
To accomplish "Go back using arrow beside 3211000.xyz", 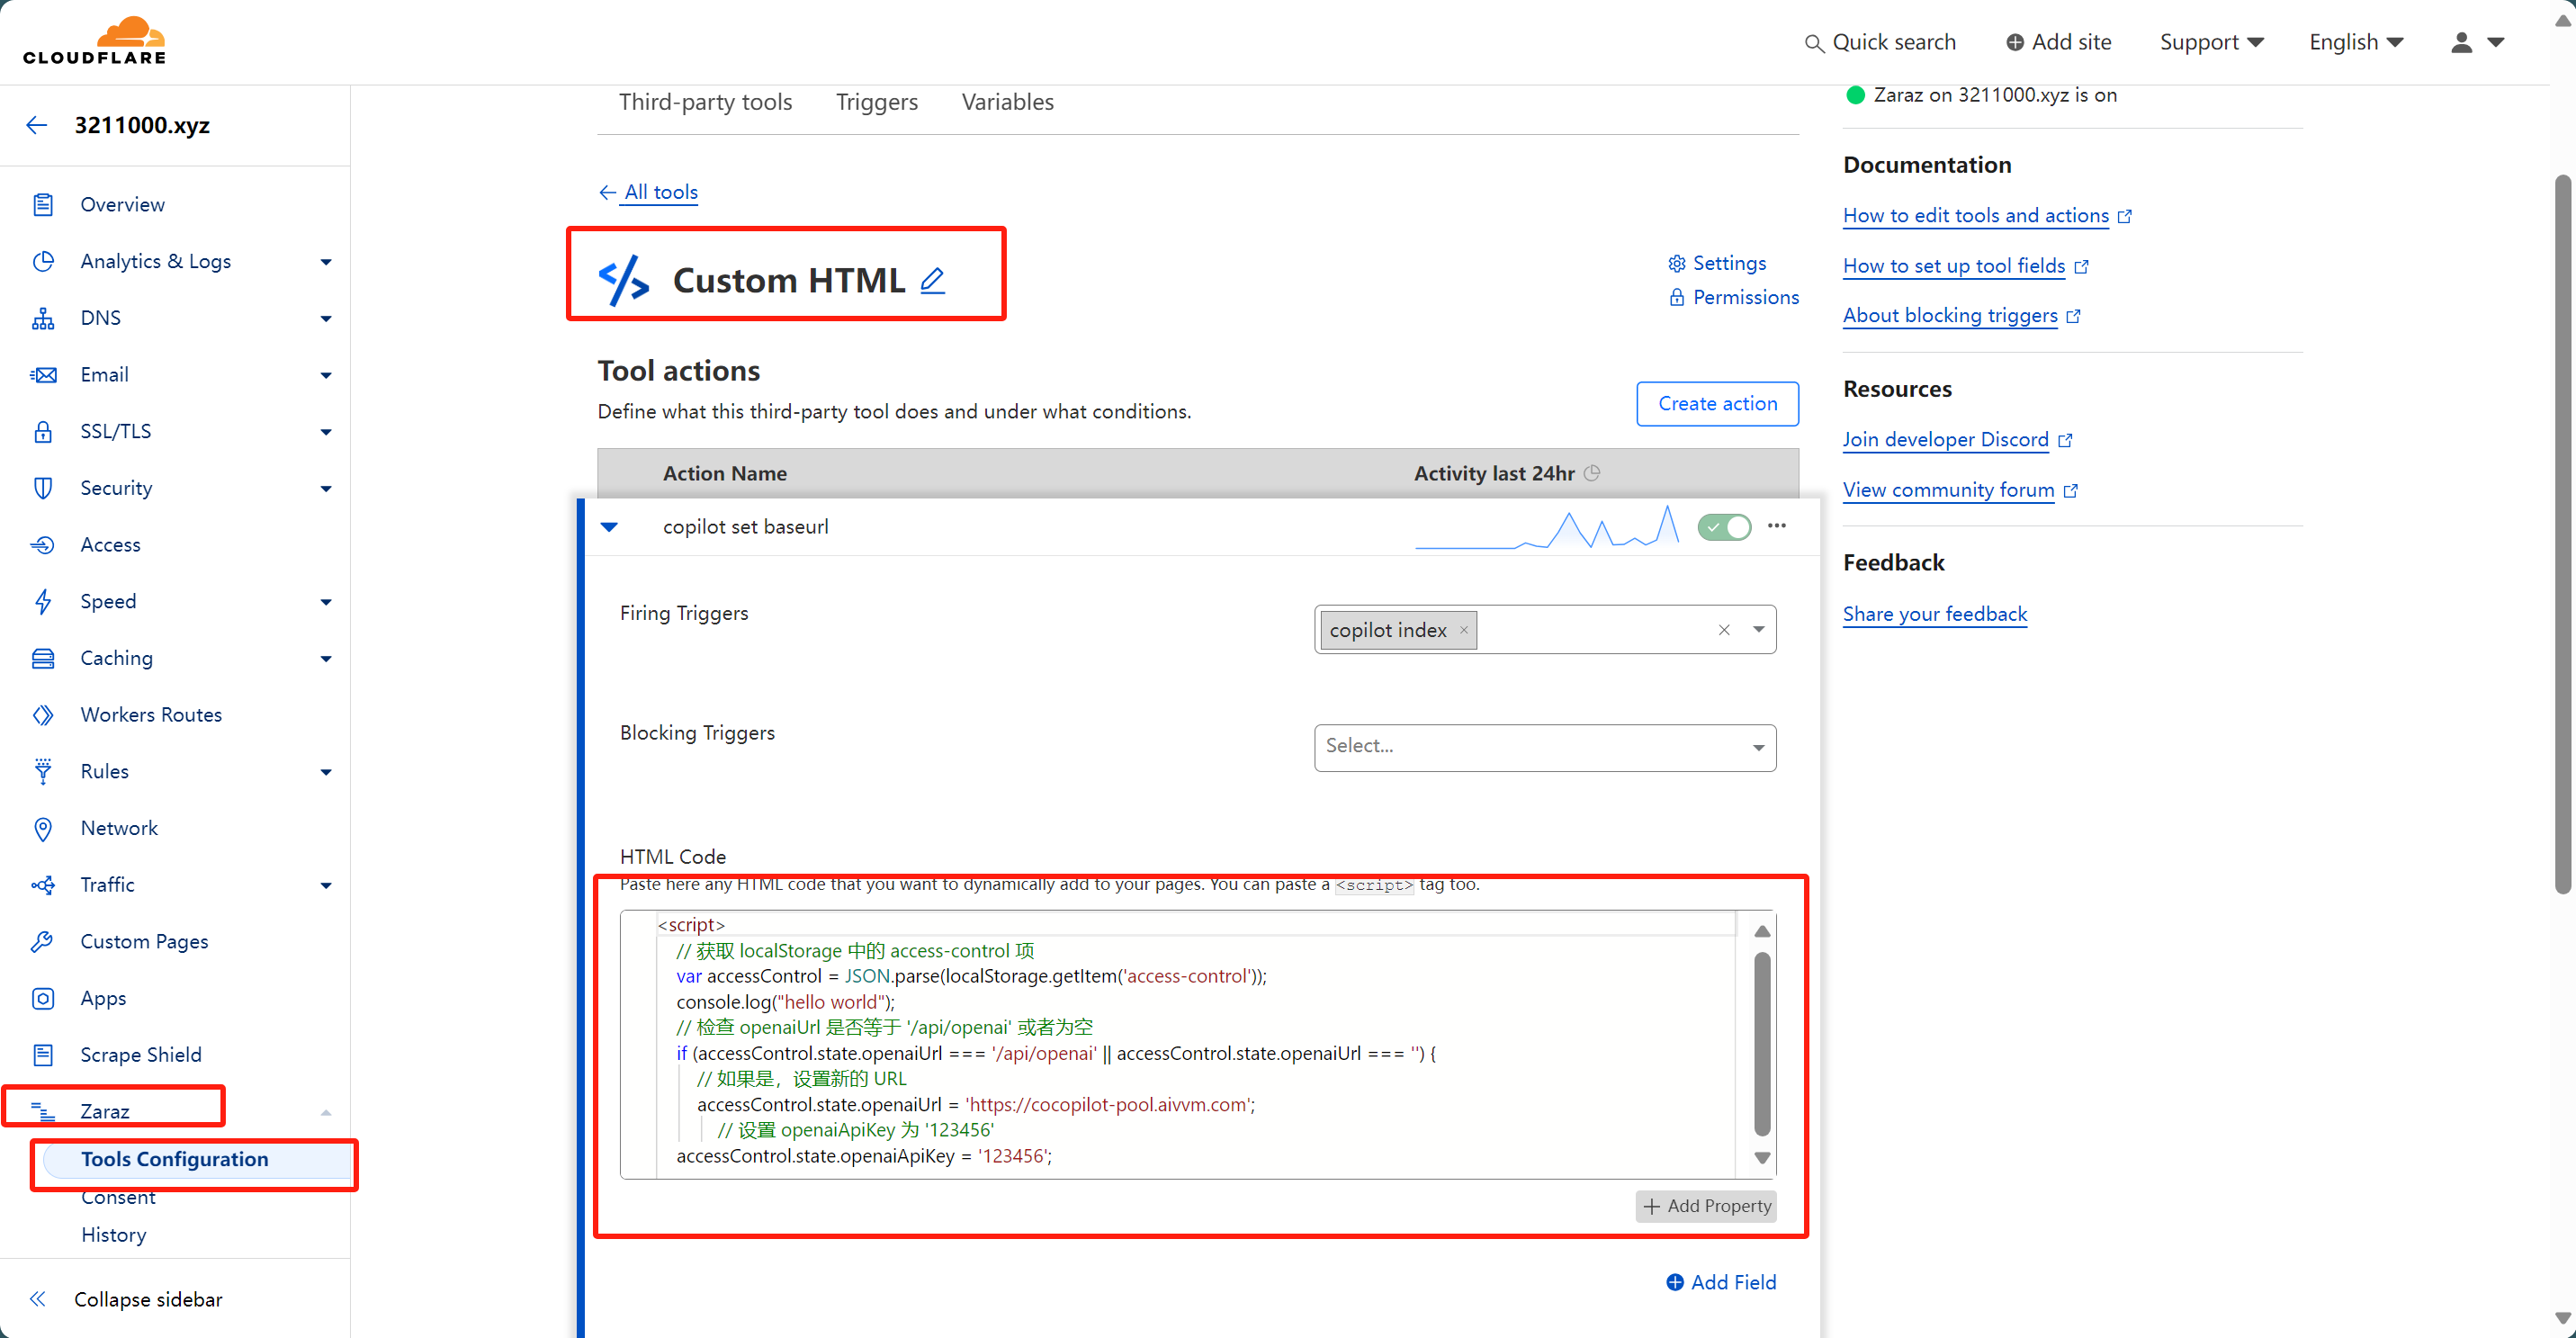I will pyautogui.click(x=37, y=125).
